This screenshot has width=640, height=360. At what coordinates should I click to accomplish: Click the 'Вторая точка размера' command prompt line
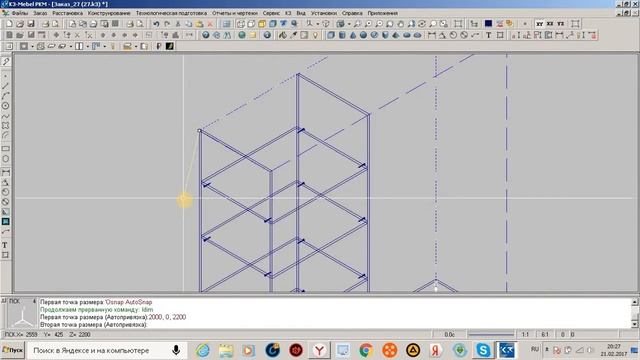(x=93, y=325)
